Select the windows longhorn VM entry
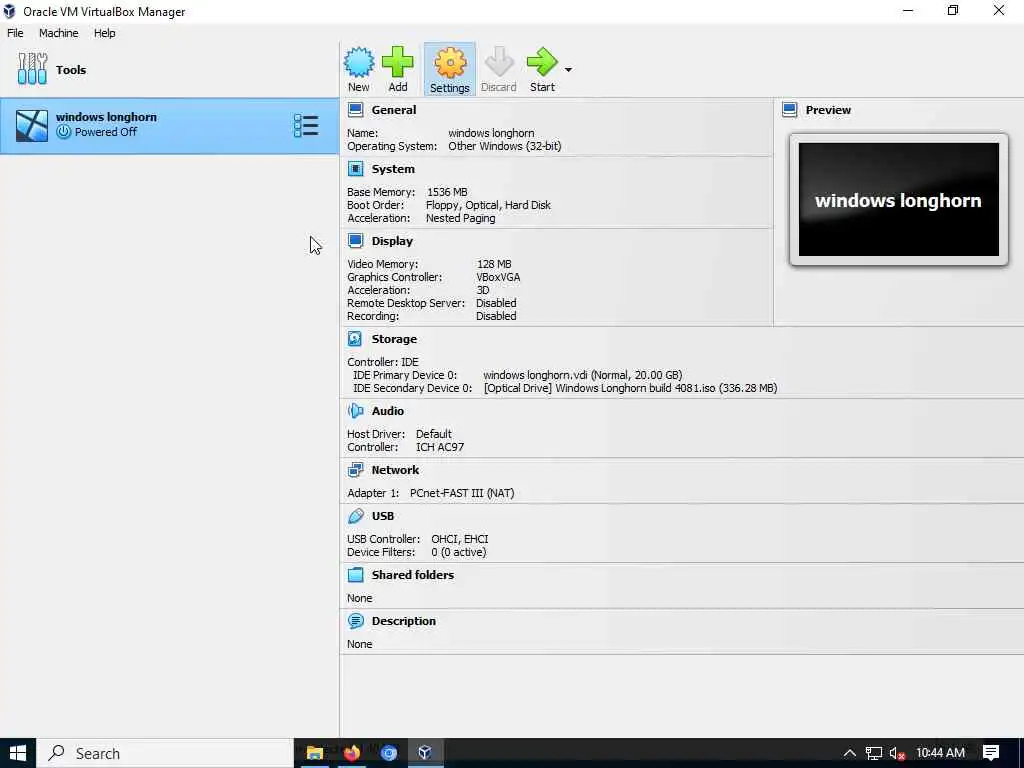 pos(169,125)
